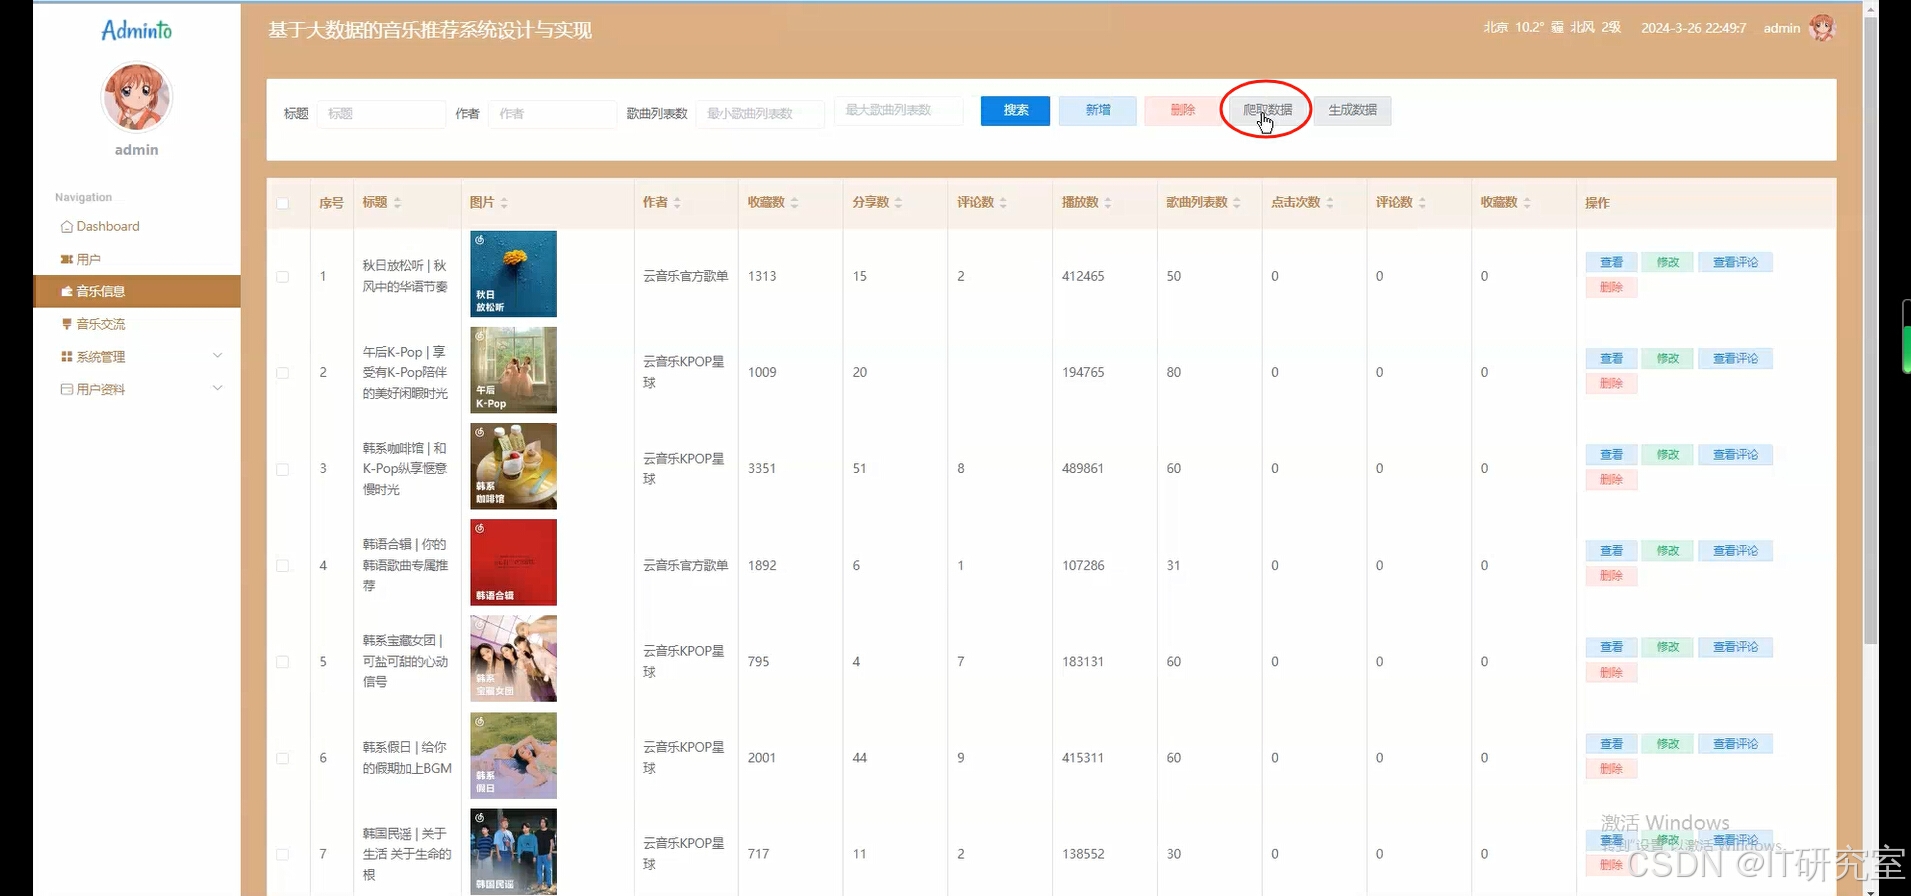Click the 作者 search input field
Screen dimensions: 1911x896
click(x=552, y=114)
